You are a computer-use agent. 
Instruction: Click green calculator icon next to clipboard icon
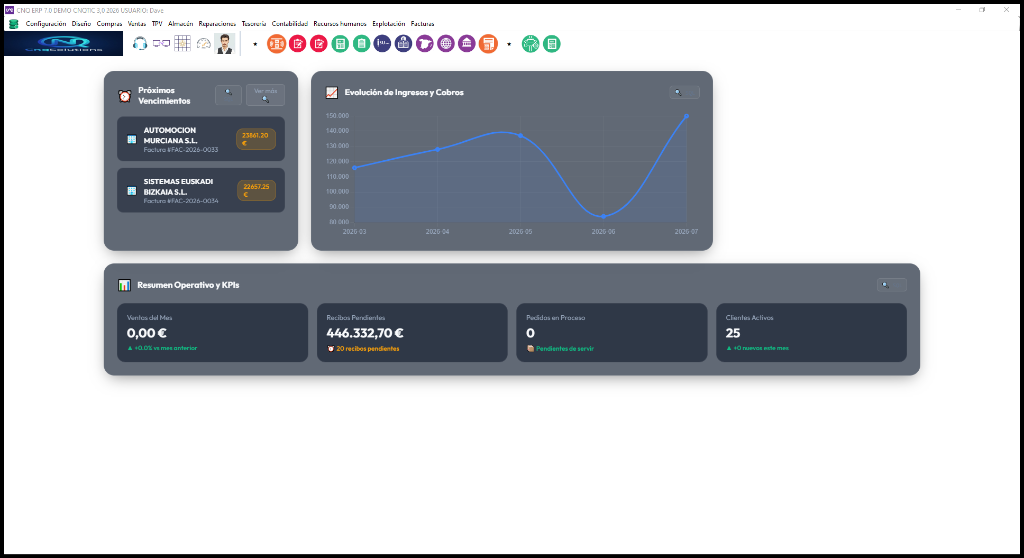pyautogui.click(x=340, y=44)
